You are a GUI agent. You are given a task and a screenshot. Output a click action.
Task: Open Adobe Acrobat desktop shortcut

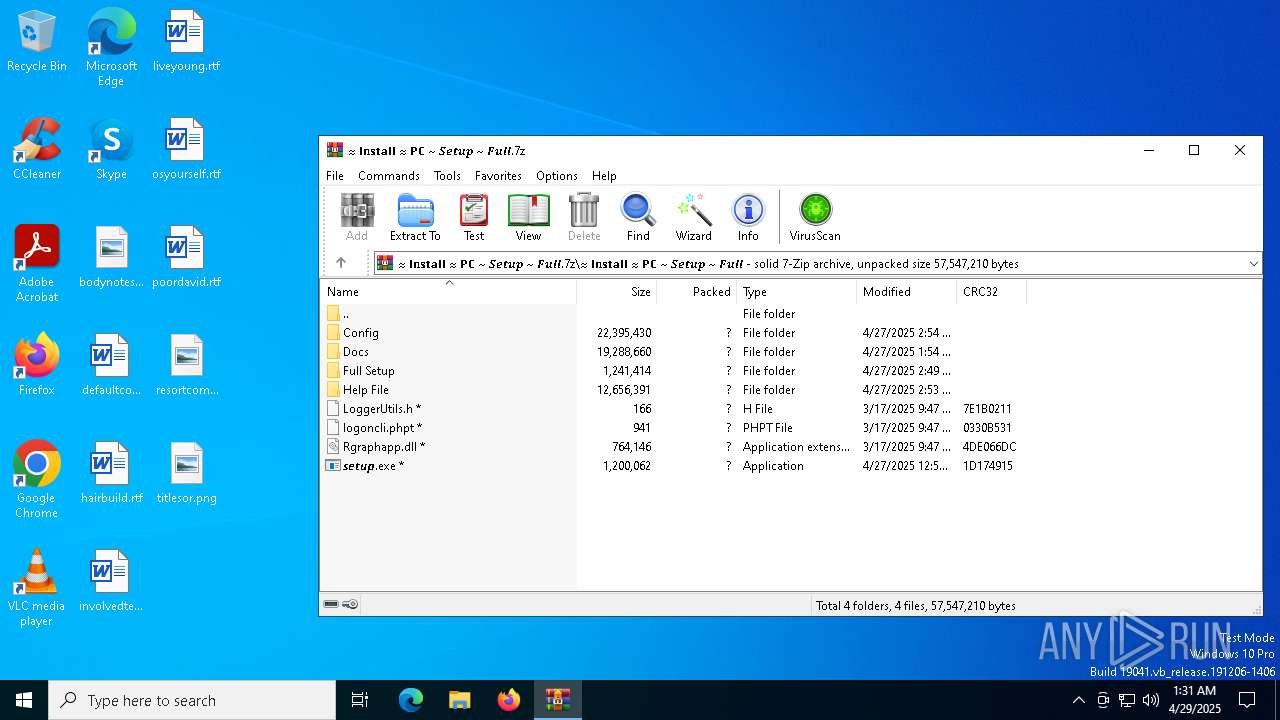point(37,264)
